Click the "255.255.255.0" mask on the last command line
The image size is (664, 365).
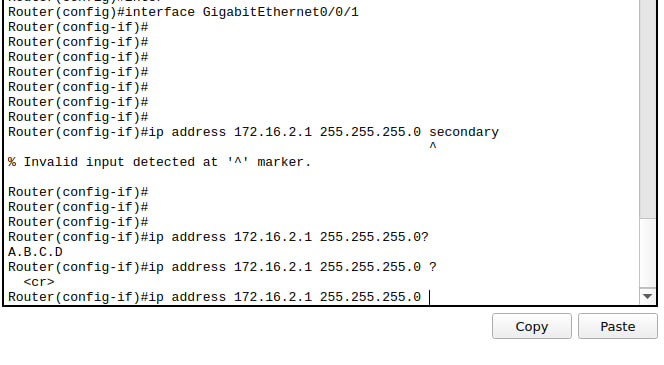[370, 297]
